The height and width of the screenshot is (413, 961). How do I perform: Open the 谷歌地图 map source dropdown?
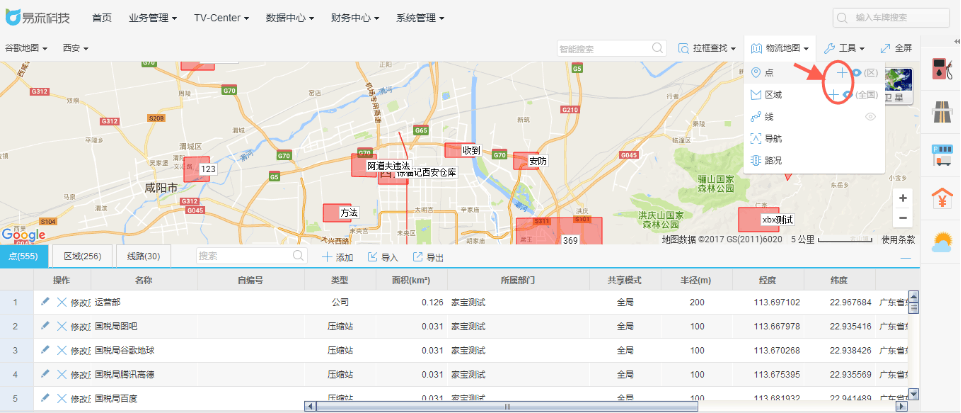point(28,48)
